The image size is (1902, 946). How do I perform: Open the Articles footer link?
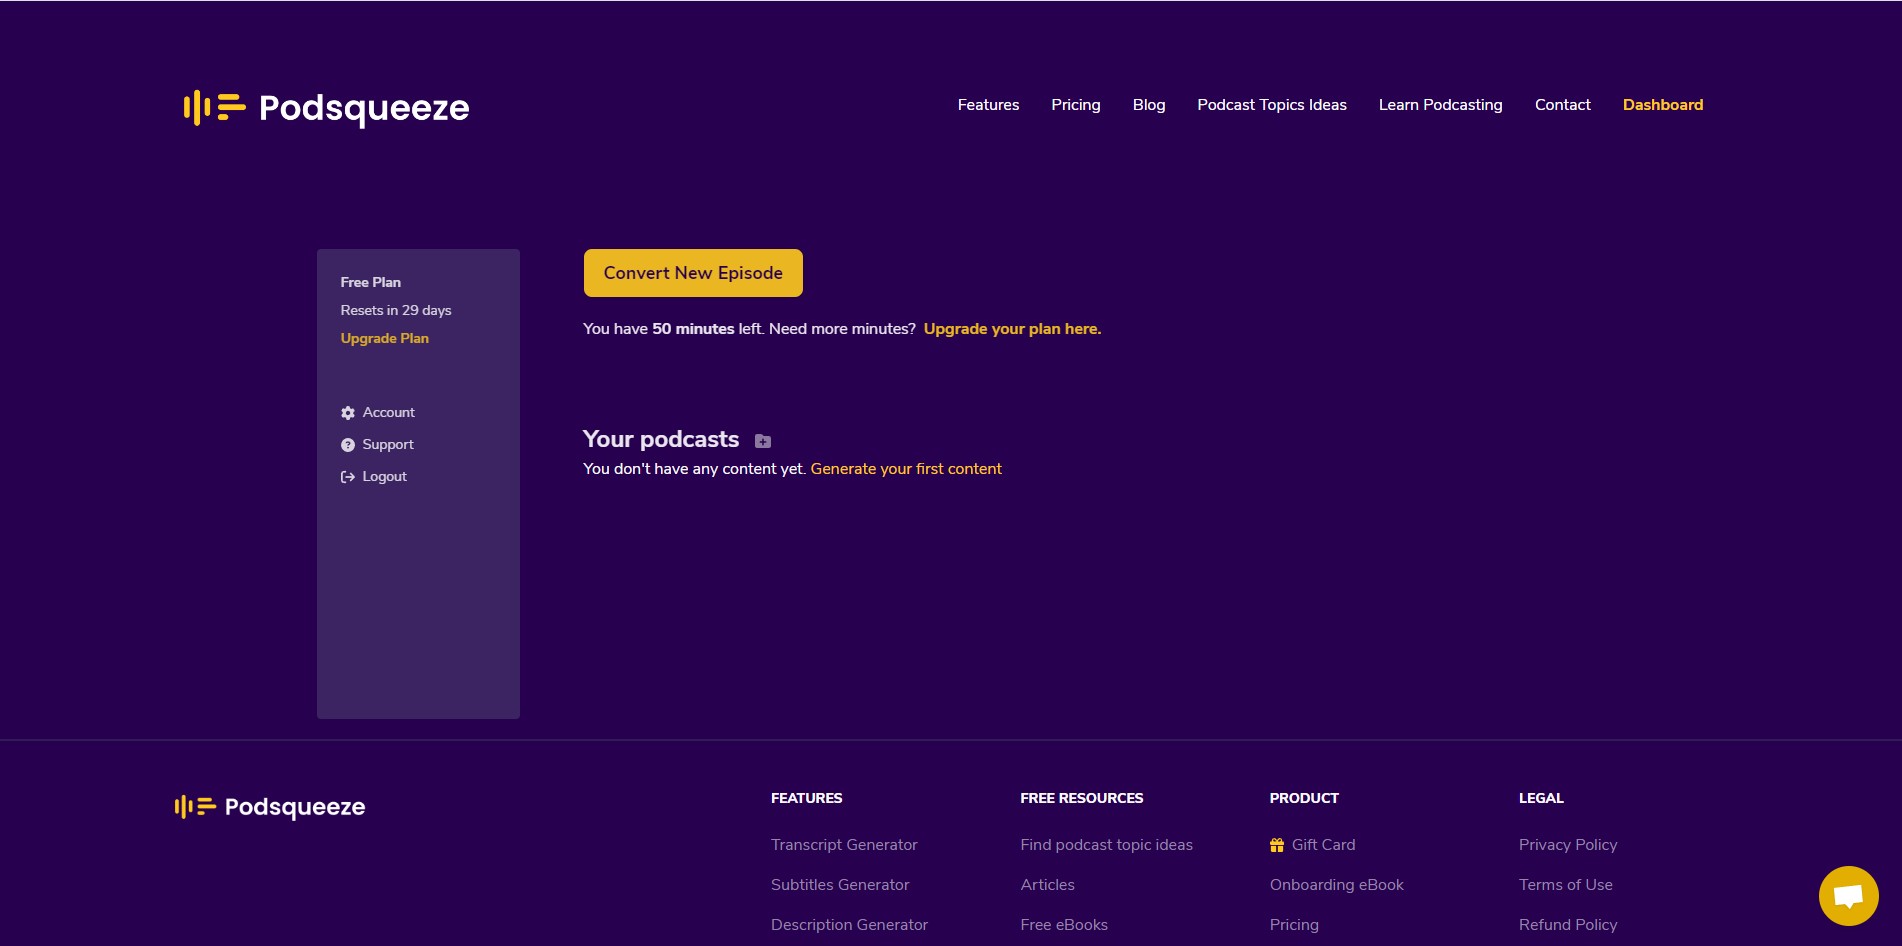click(1047, 885)
